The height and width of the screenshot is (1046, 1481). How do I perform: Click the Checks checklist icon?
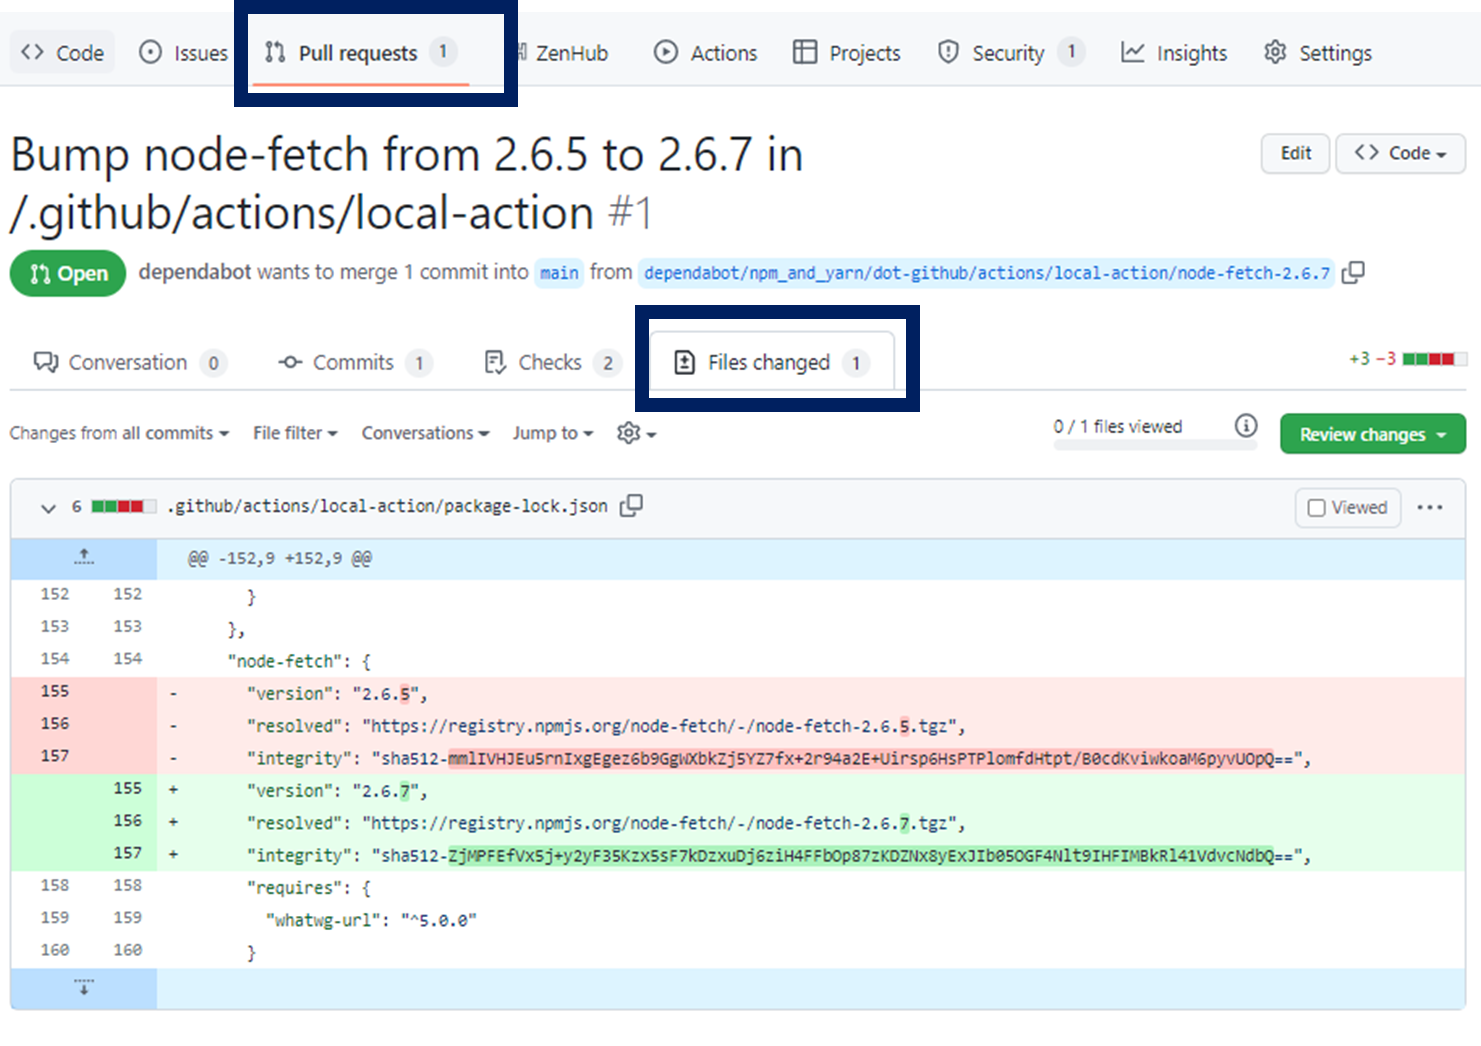[495, 362]
